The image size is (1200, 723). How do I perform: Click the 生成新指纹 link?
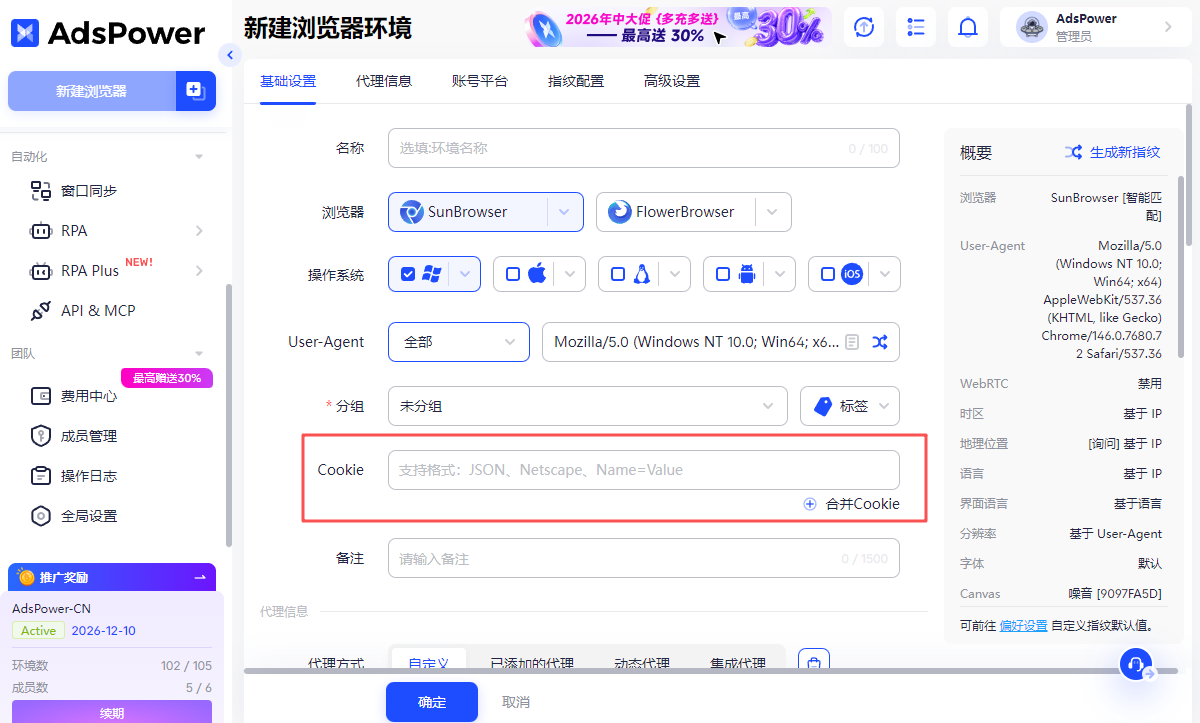(x=1125, y=152)
